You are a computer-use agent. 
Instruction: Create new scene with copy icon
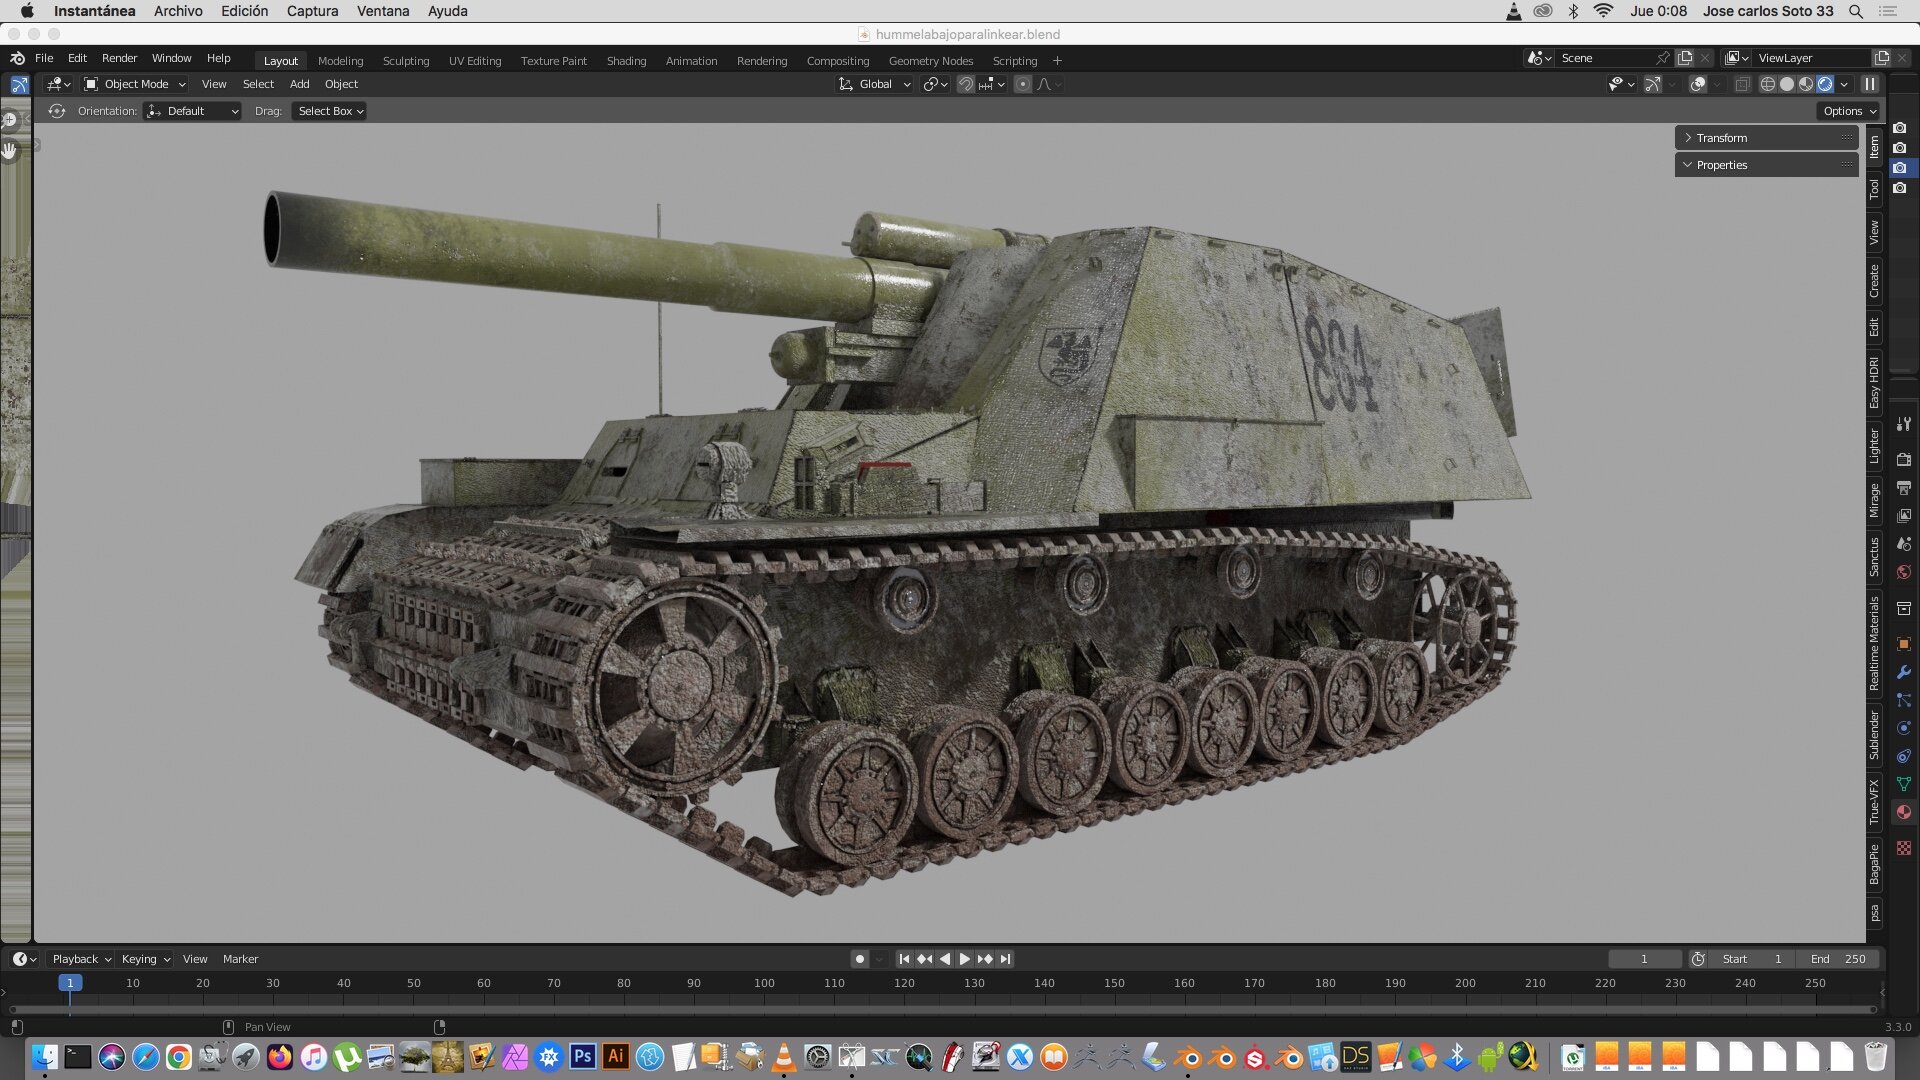pyautogui.click(x=1685, y=58)
